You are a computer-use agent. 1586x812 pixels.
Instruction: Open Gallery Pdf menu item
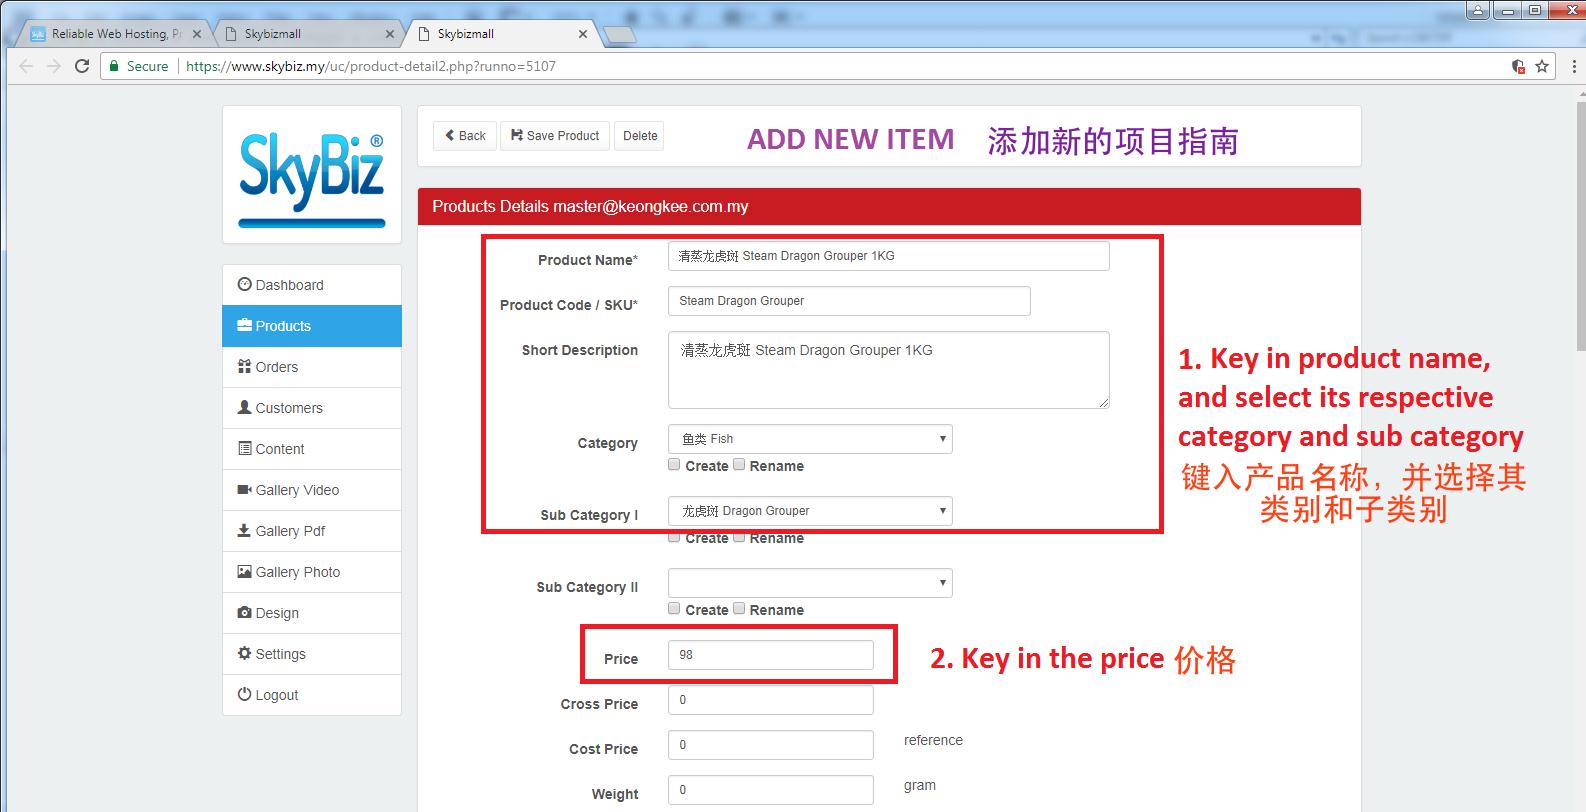pyautogui.click(x=312, y=531)
